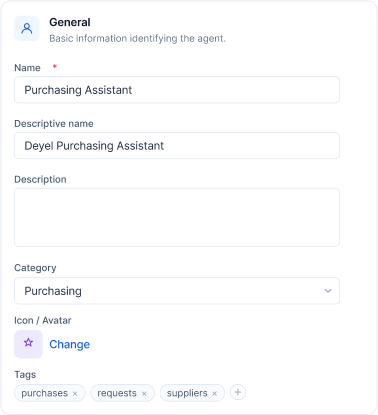Viewport: 378px width, 415px height.
Task: Click the star avatar icon
Action: pyautogui.click(x=28, y=344)
